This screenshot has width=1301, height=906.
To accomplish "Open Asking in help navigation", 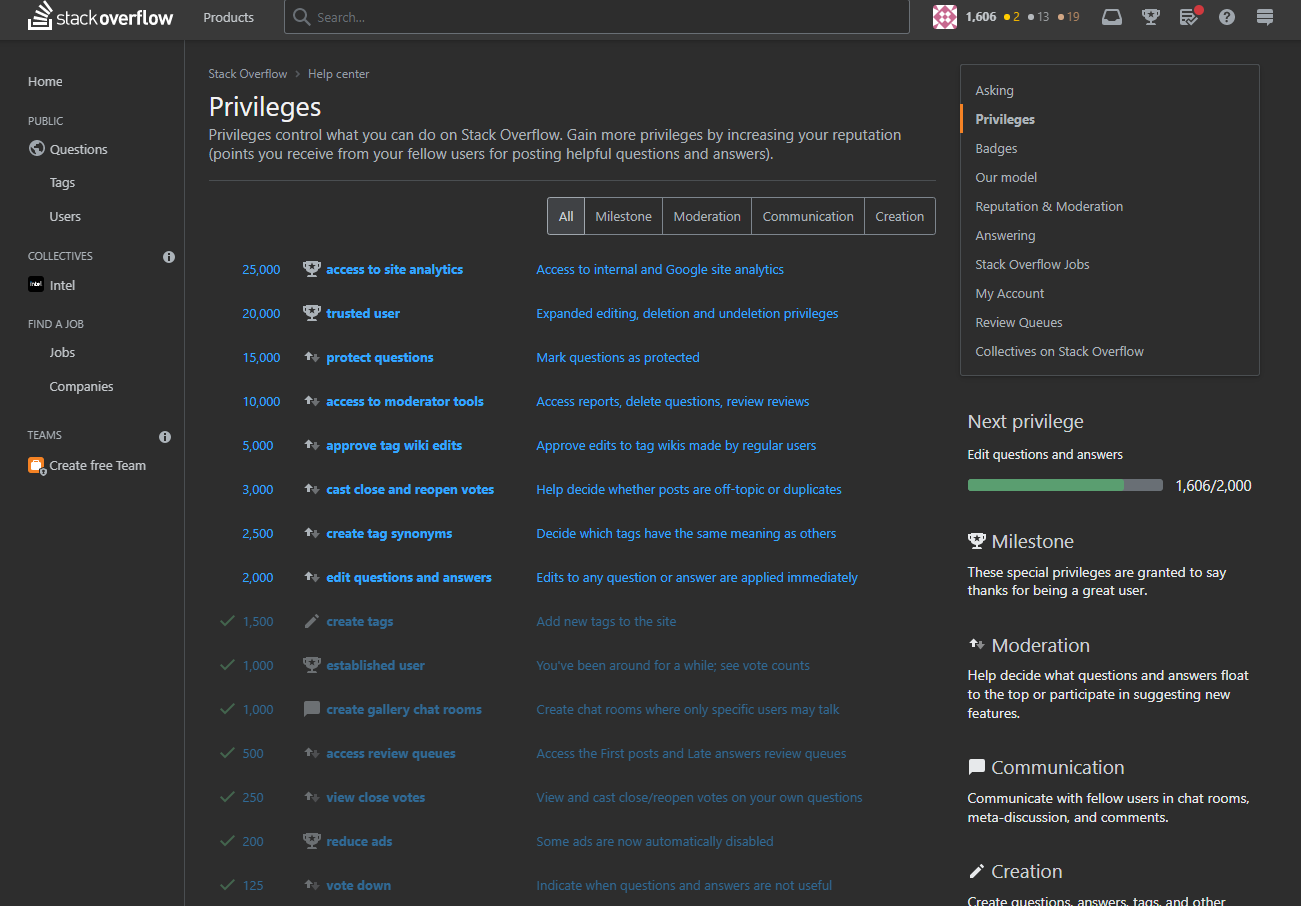I will [x=994, y=90].
